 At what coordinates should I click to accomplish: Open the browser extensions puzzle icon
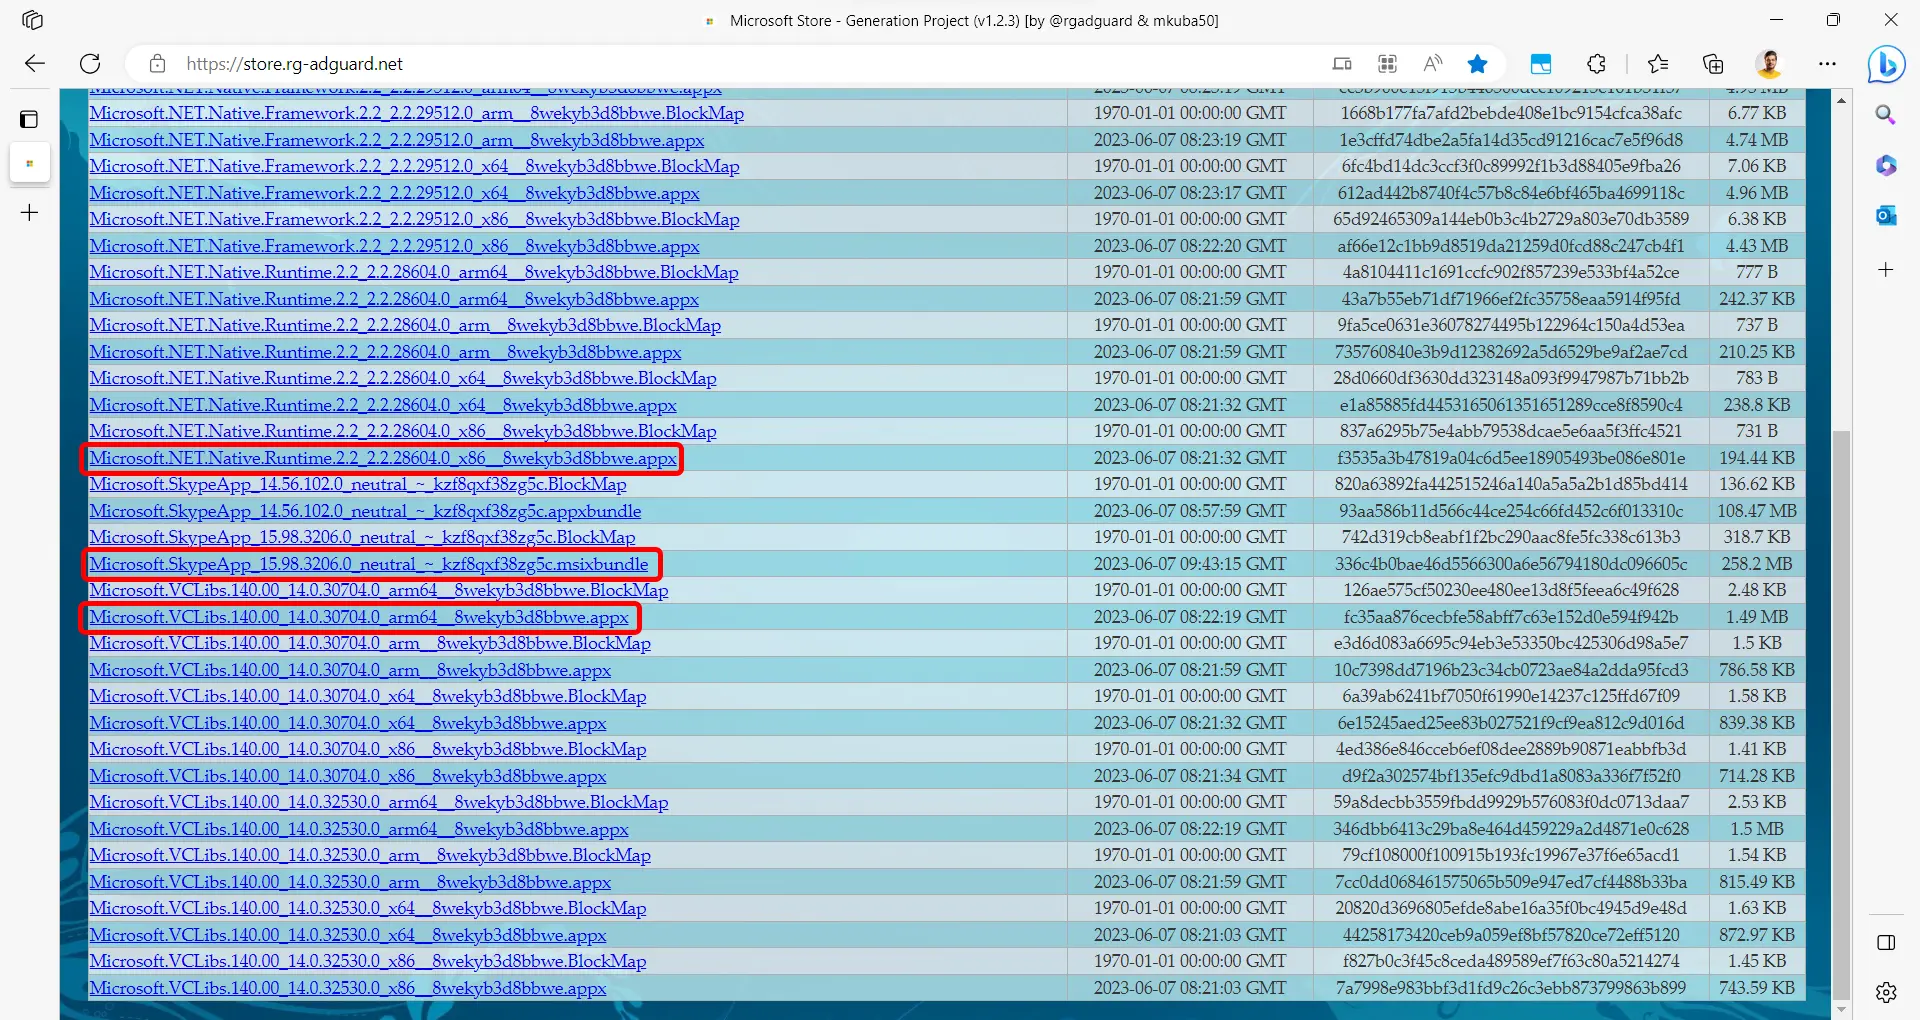tap(1597, 64)
